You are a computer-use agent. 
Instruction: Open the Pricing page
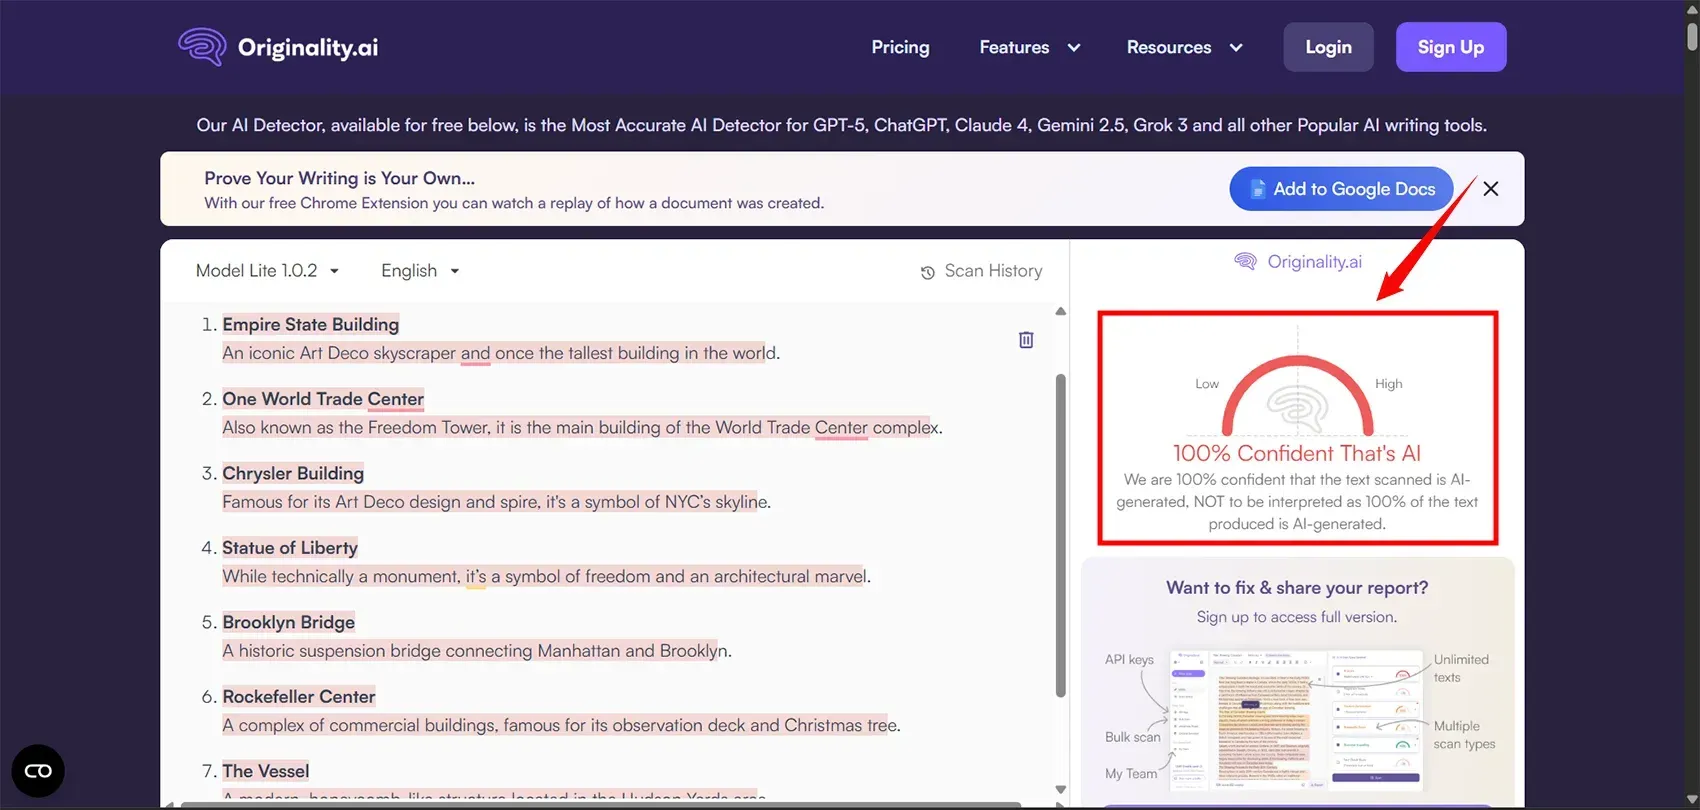pos(900,47)
